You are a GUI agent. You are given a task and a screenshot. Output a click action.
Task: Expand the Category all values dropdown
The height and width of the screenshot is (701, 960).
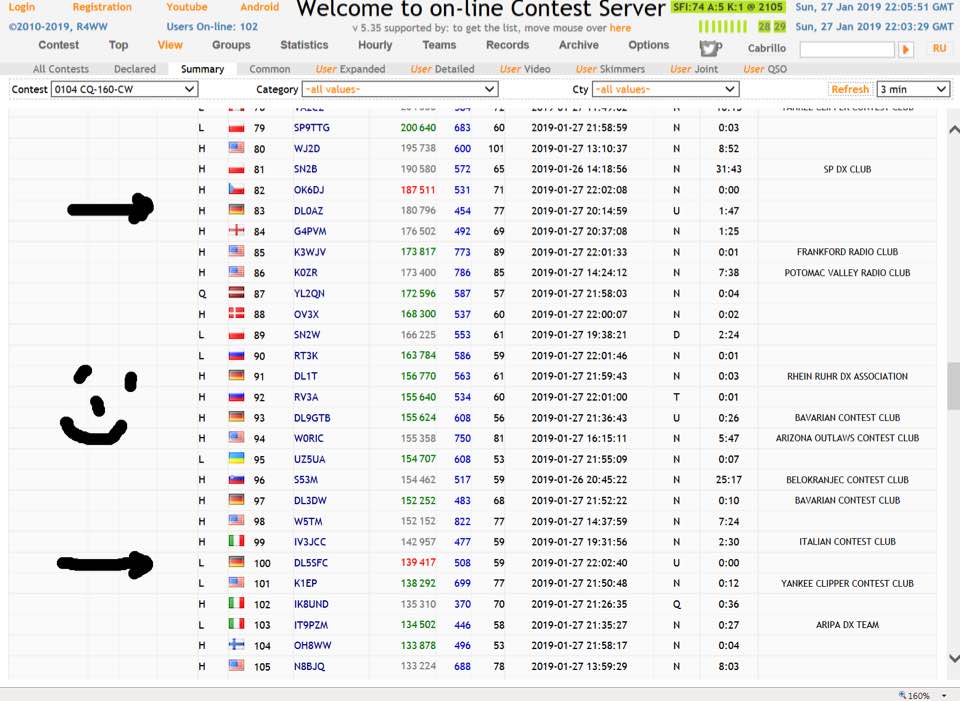click(400, 89)
